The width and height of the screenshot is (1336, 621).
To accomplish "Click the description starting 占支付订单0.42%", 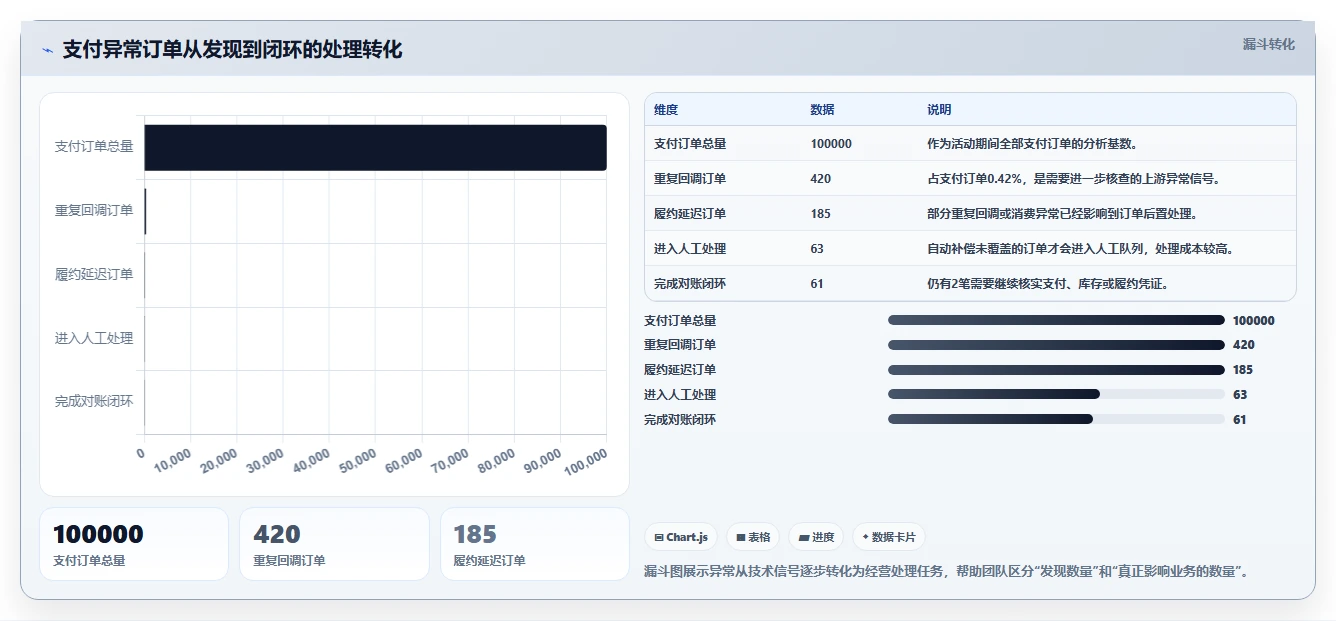I will point(1074,179).
